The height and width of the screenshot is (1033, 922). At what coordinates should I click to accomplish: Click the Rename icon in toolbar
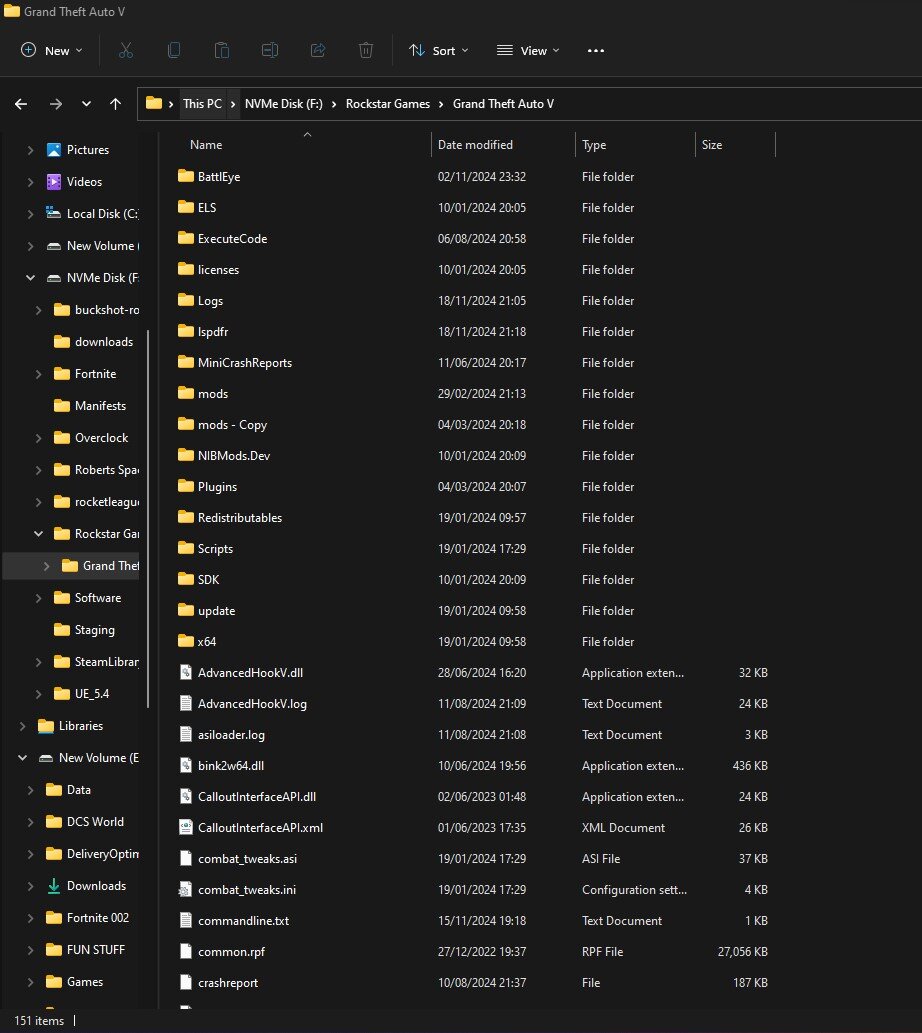pyautogui.click(x=270, y=50)
